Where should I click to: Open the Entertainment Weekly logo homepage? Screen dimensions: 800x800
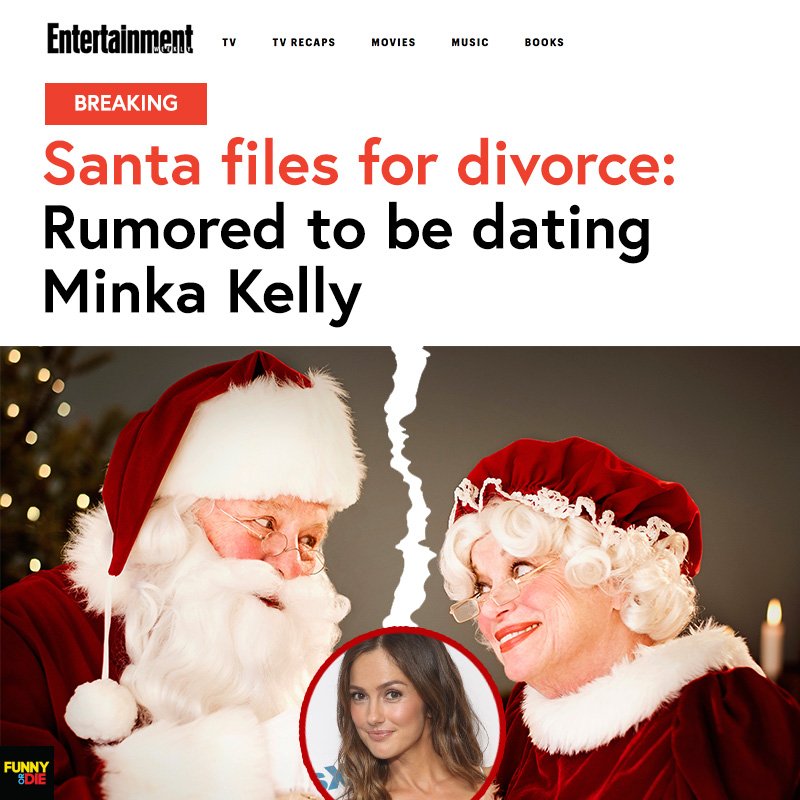pos(120,39)
